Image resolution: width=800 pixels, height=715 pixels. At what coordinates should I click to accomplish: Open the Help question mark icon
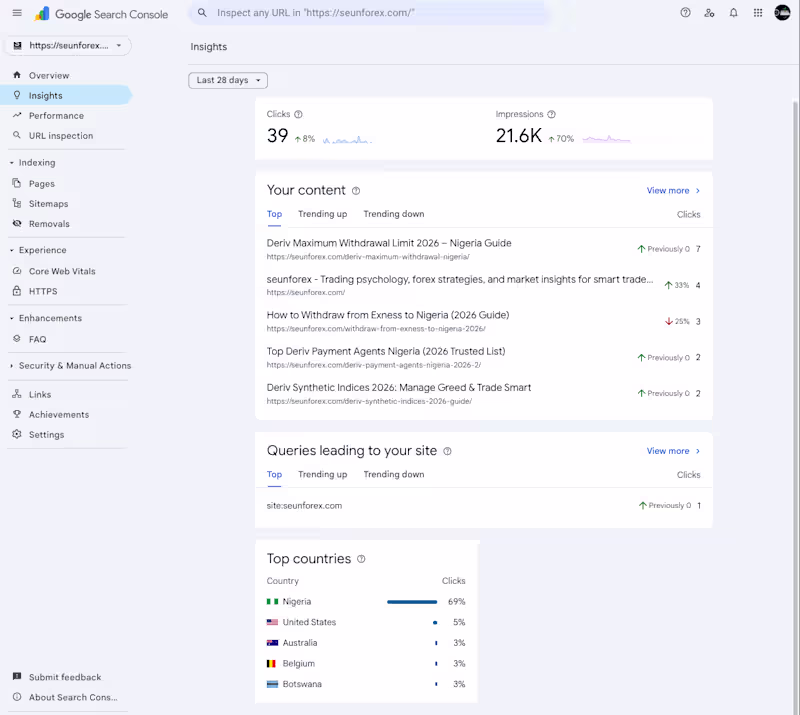click(685, 13)
